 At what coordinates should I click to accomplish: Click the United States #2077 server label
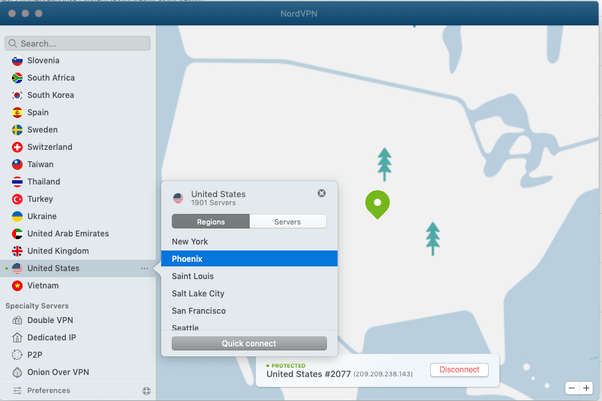309,374
